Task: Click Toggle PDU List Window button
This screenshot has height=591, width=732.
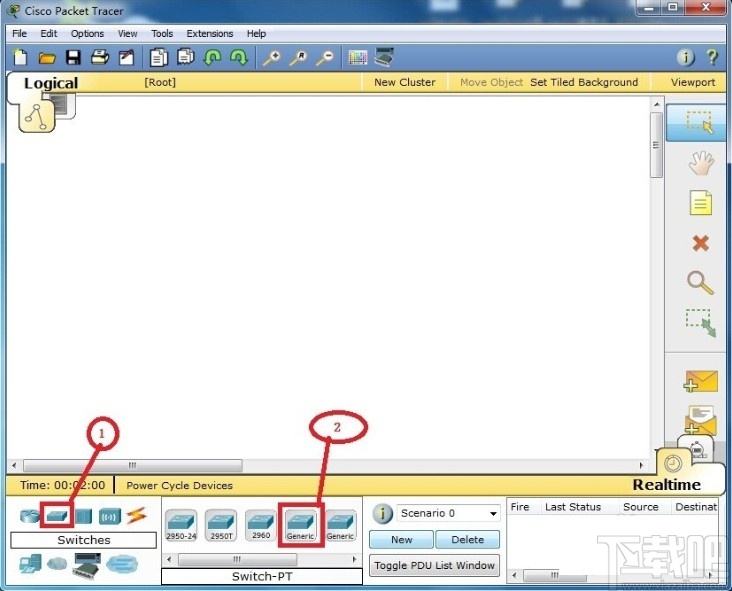Action: [434, 565]
